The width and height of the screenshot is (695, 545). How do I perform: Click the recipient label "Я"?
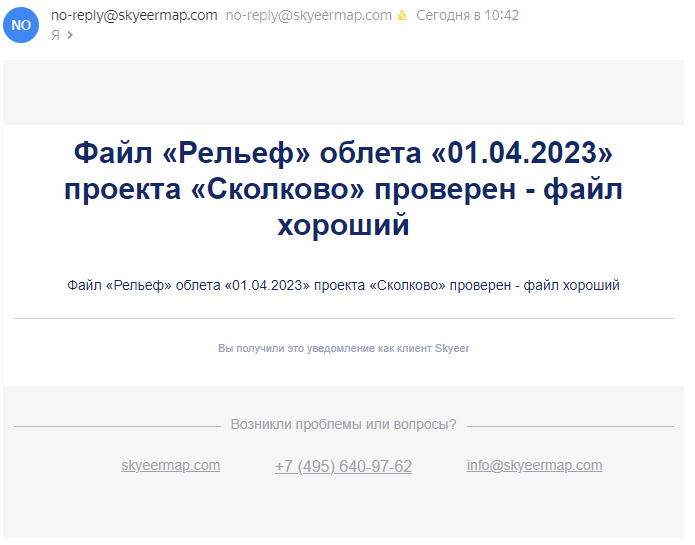coord(55,35)
